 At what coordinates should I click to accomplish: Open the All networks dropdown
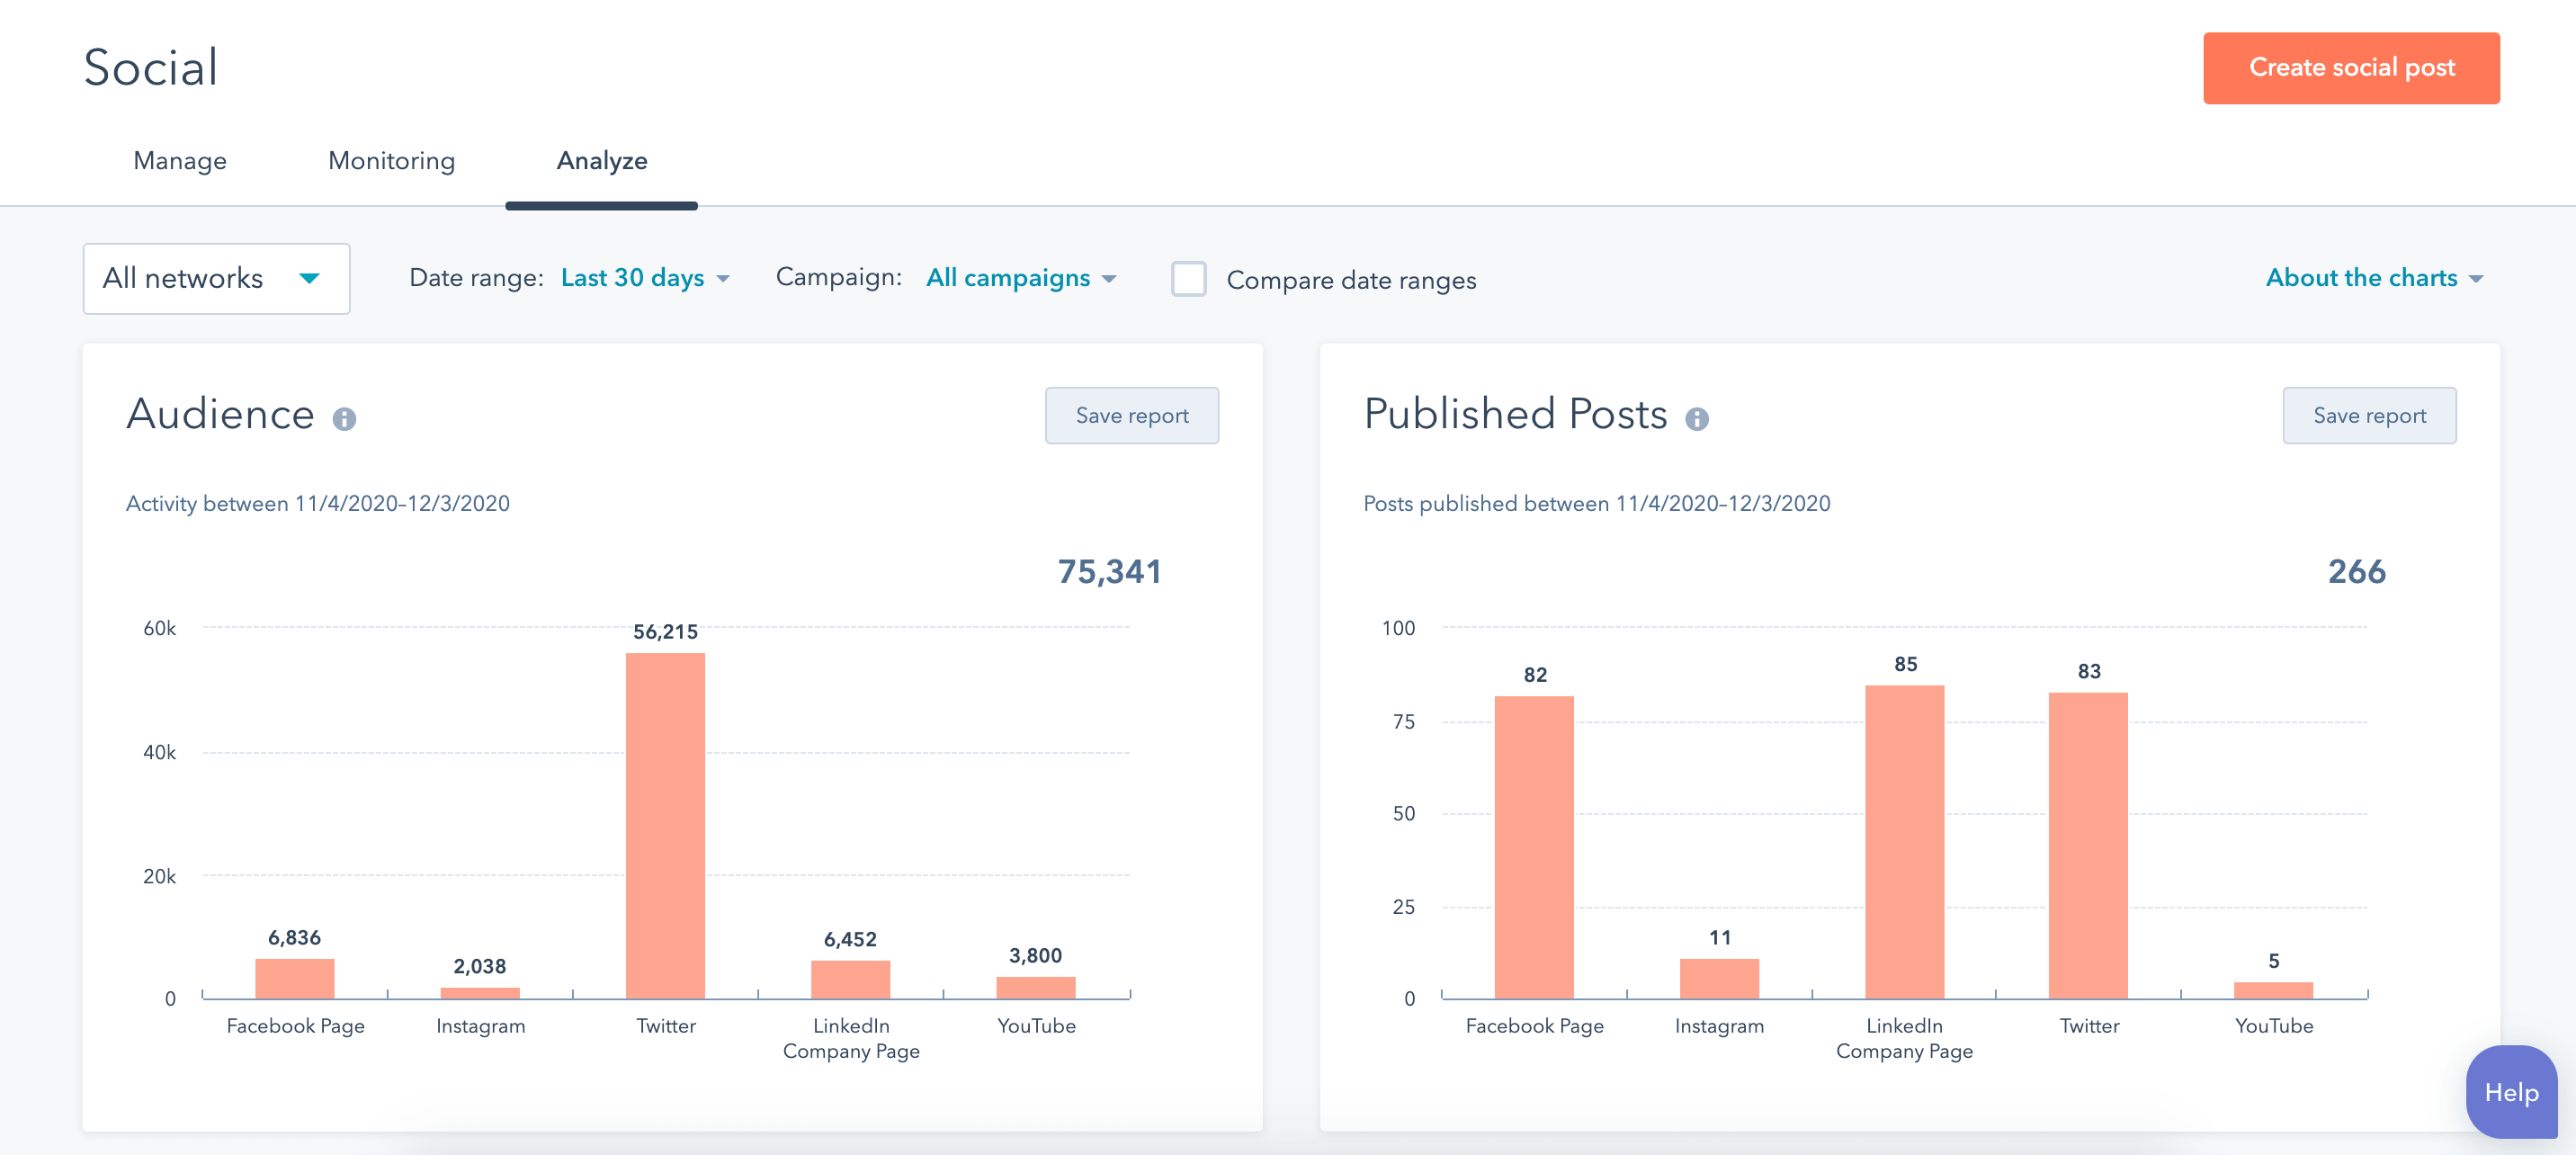(216, 278)
